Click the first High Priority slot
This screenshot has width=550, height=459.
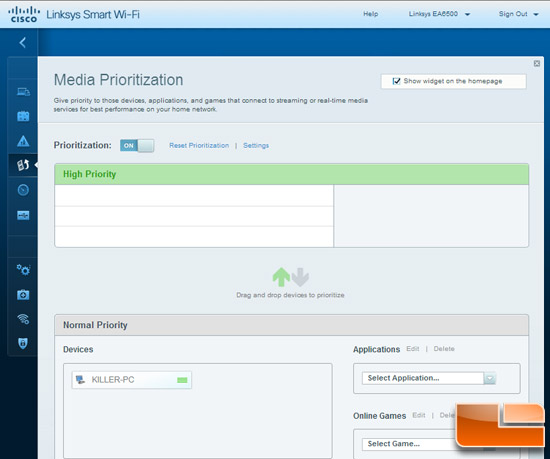tap(194, 195)
